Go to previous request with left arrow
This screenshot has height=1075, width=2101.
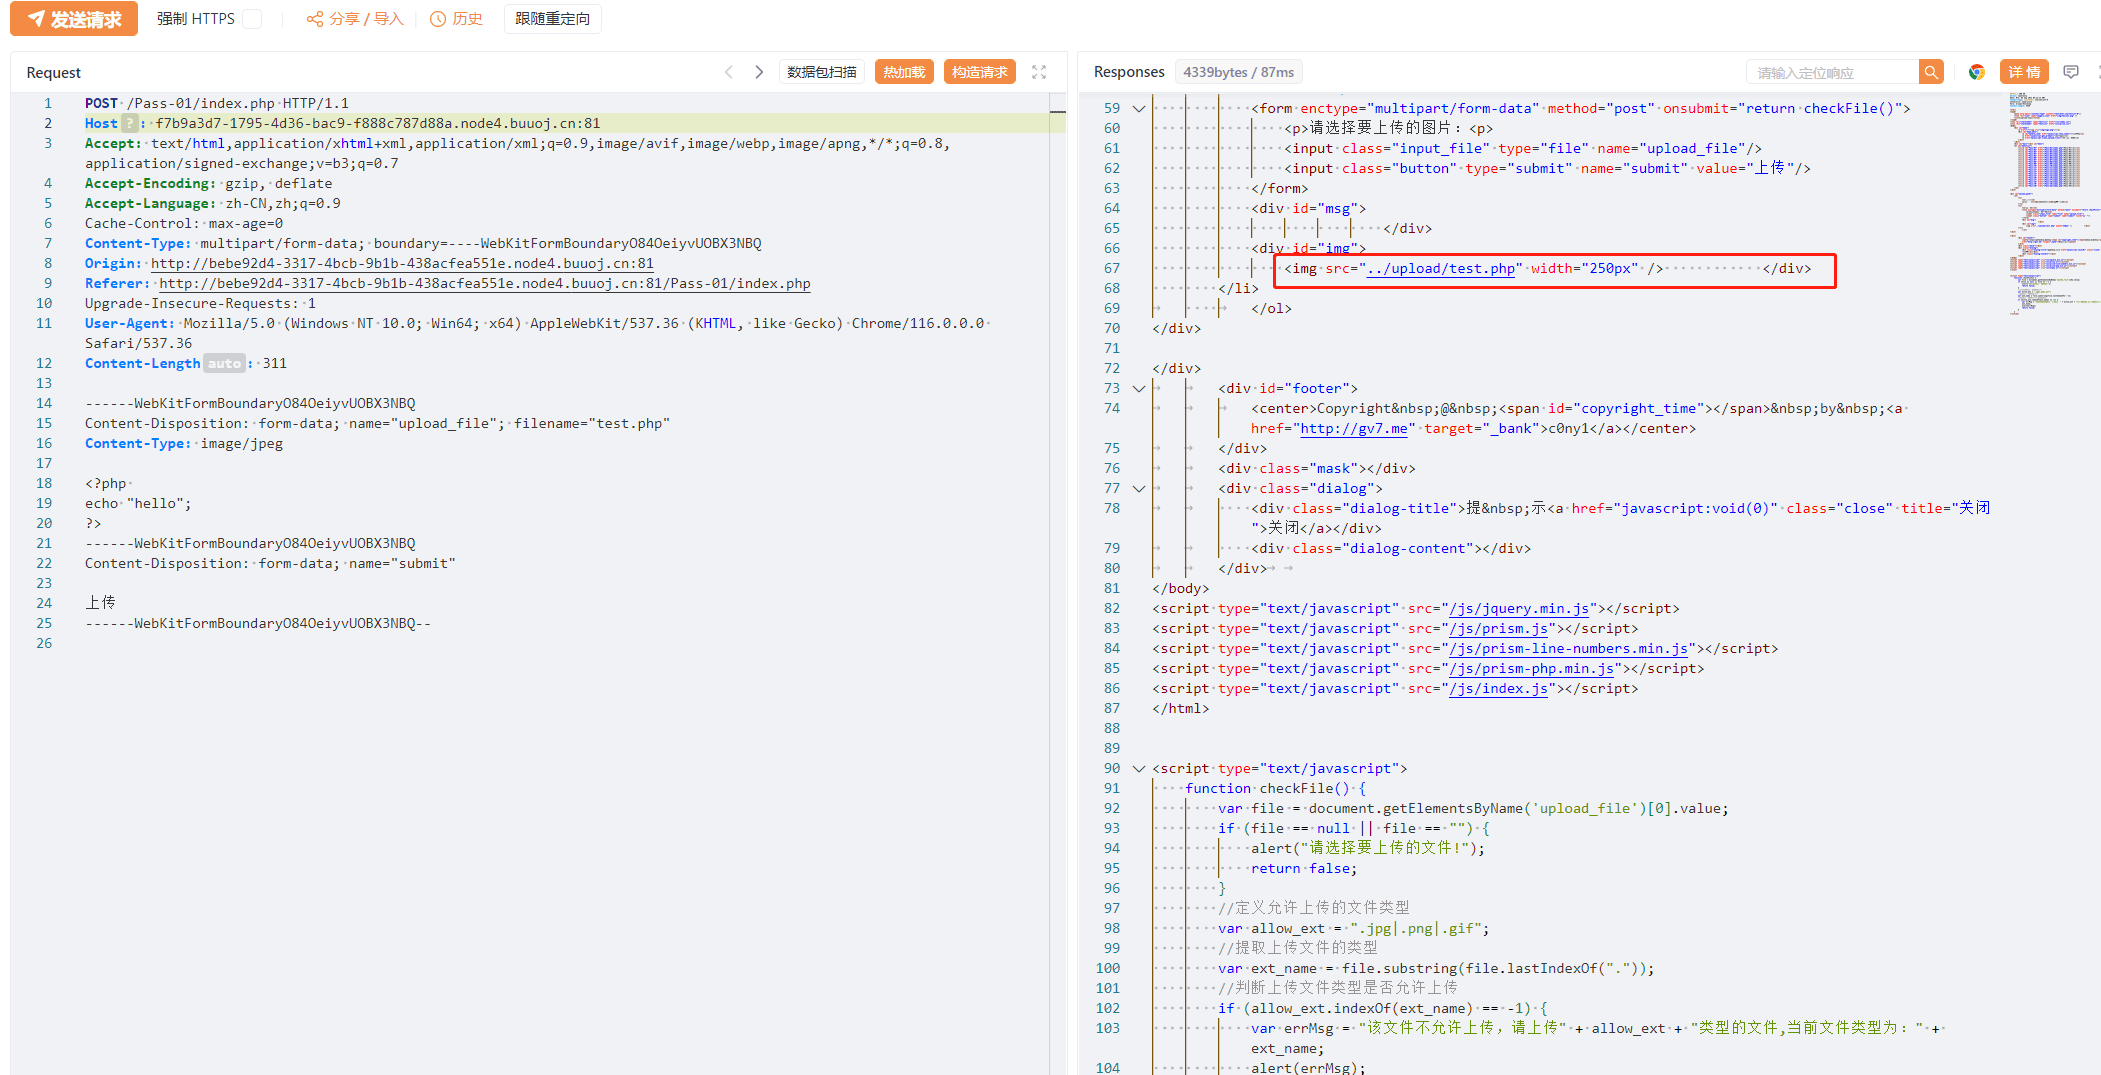click(729, 72)
